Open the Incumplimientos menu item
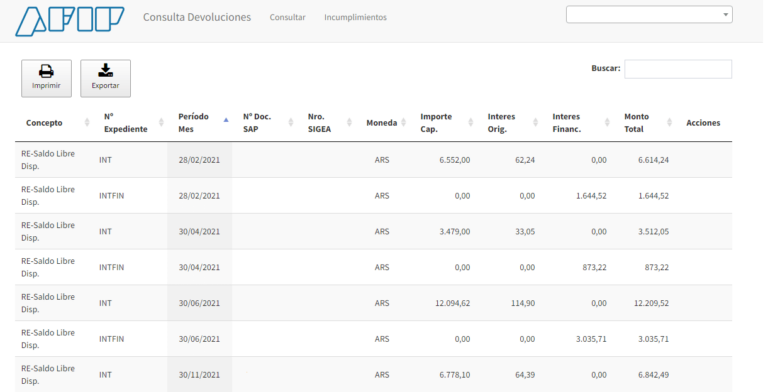This screenshot has height=392, width=768. [x=355, y=17]
